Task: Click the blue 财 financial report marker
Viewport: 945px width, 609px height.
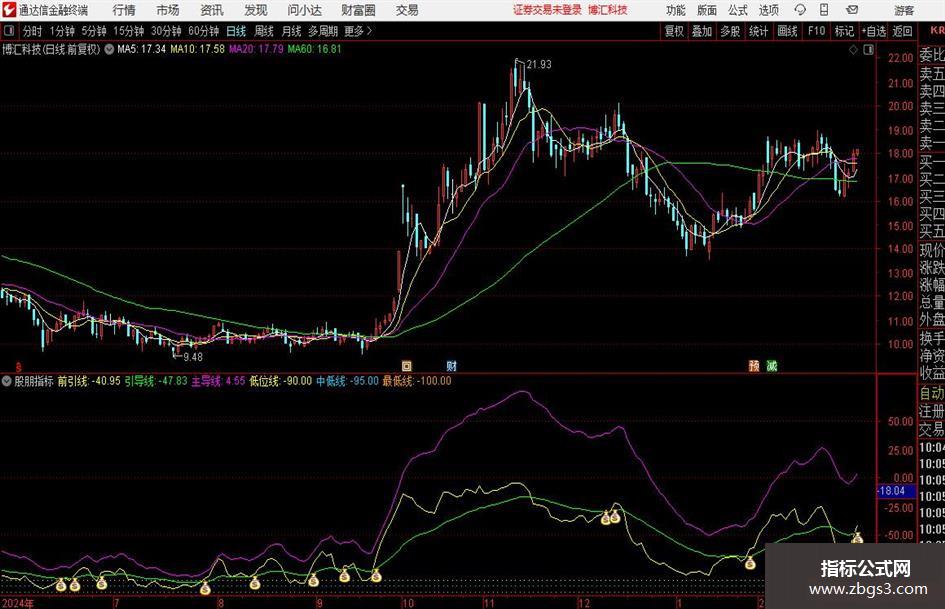Action: pos(451,366)
